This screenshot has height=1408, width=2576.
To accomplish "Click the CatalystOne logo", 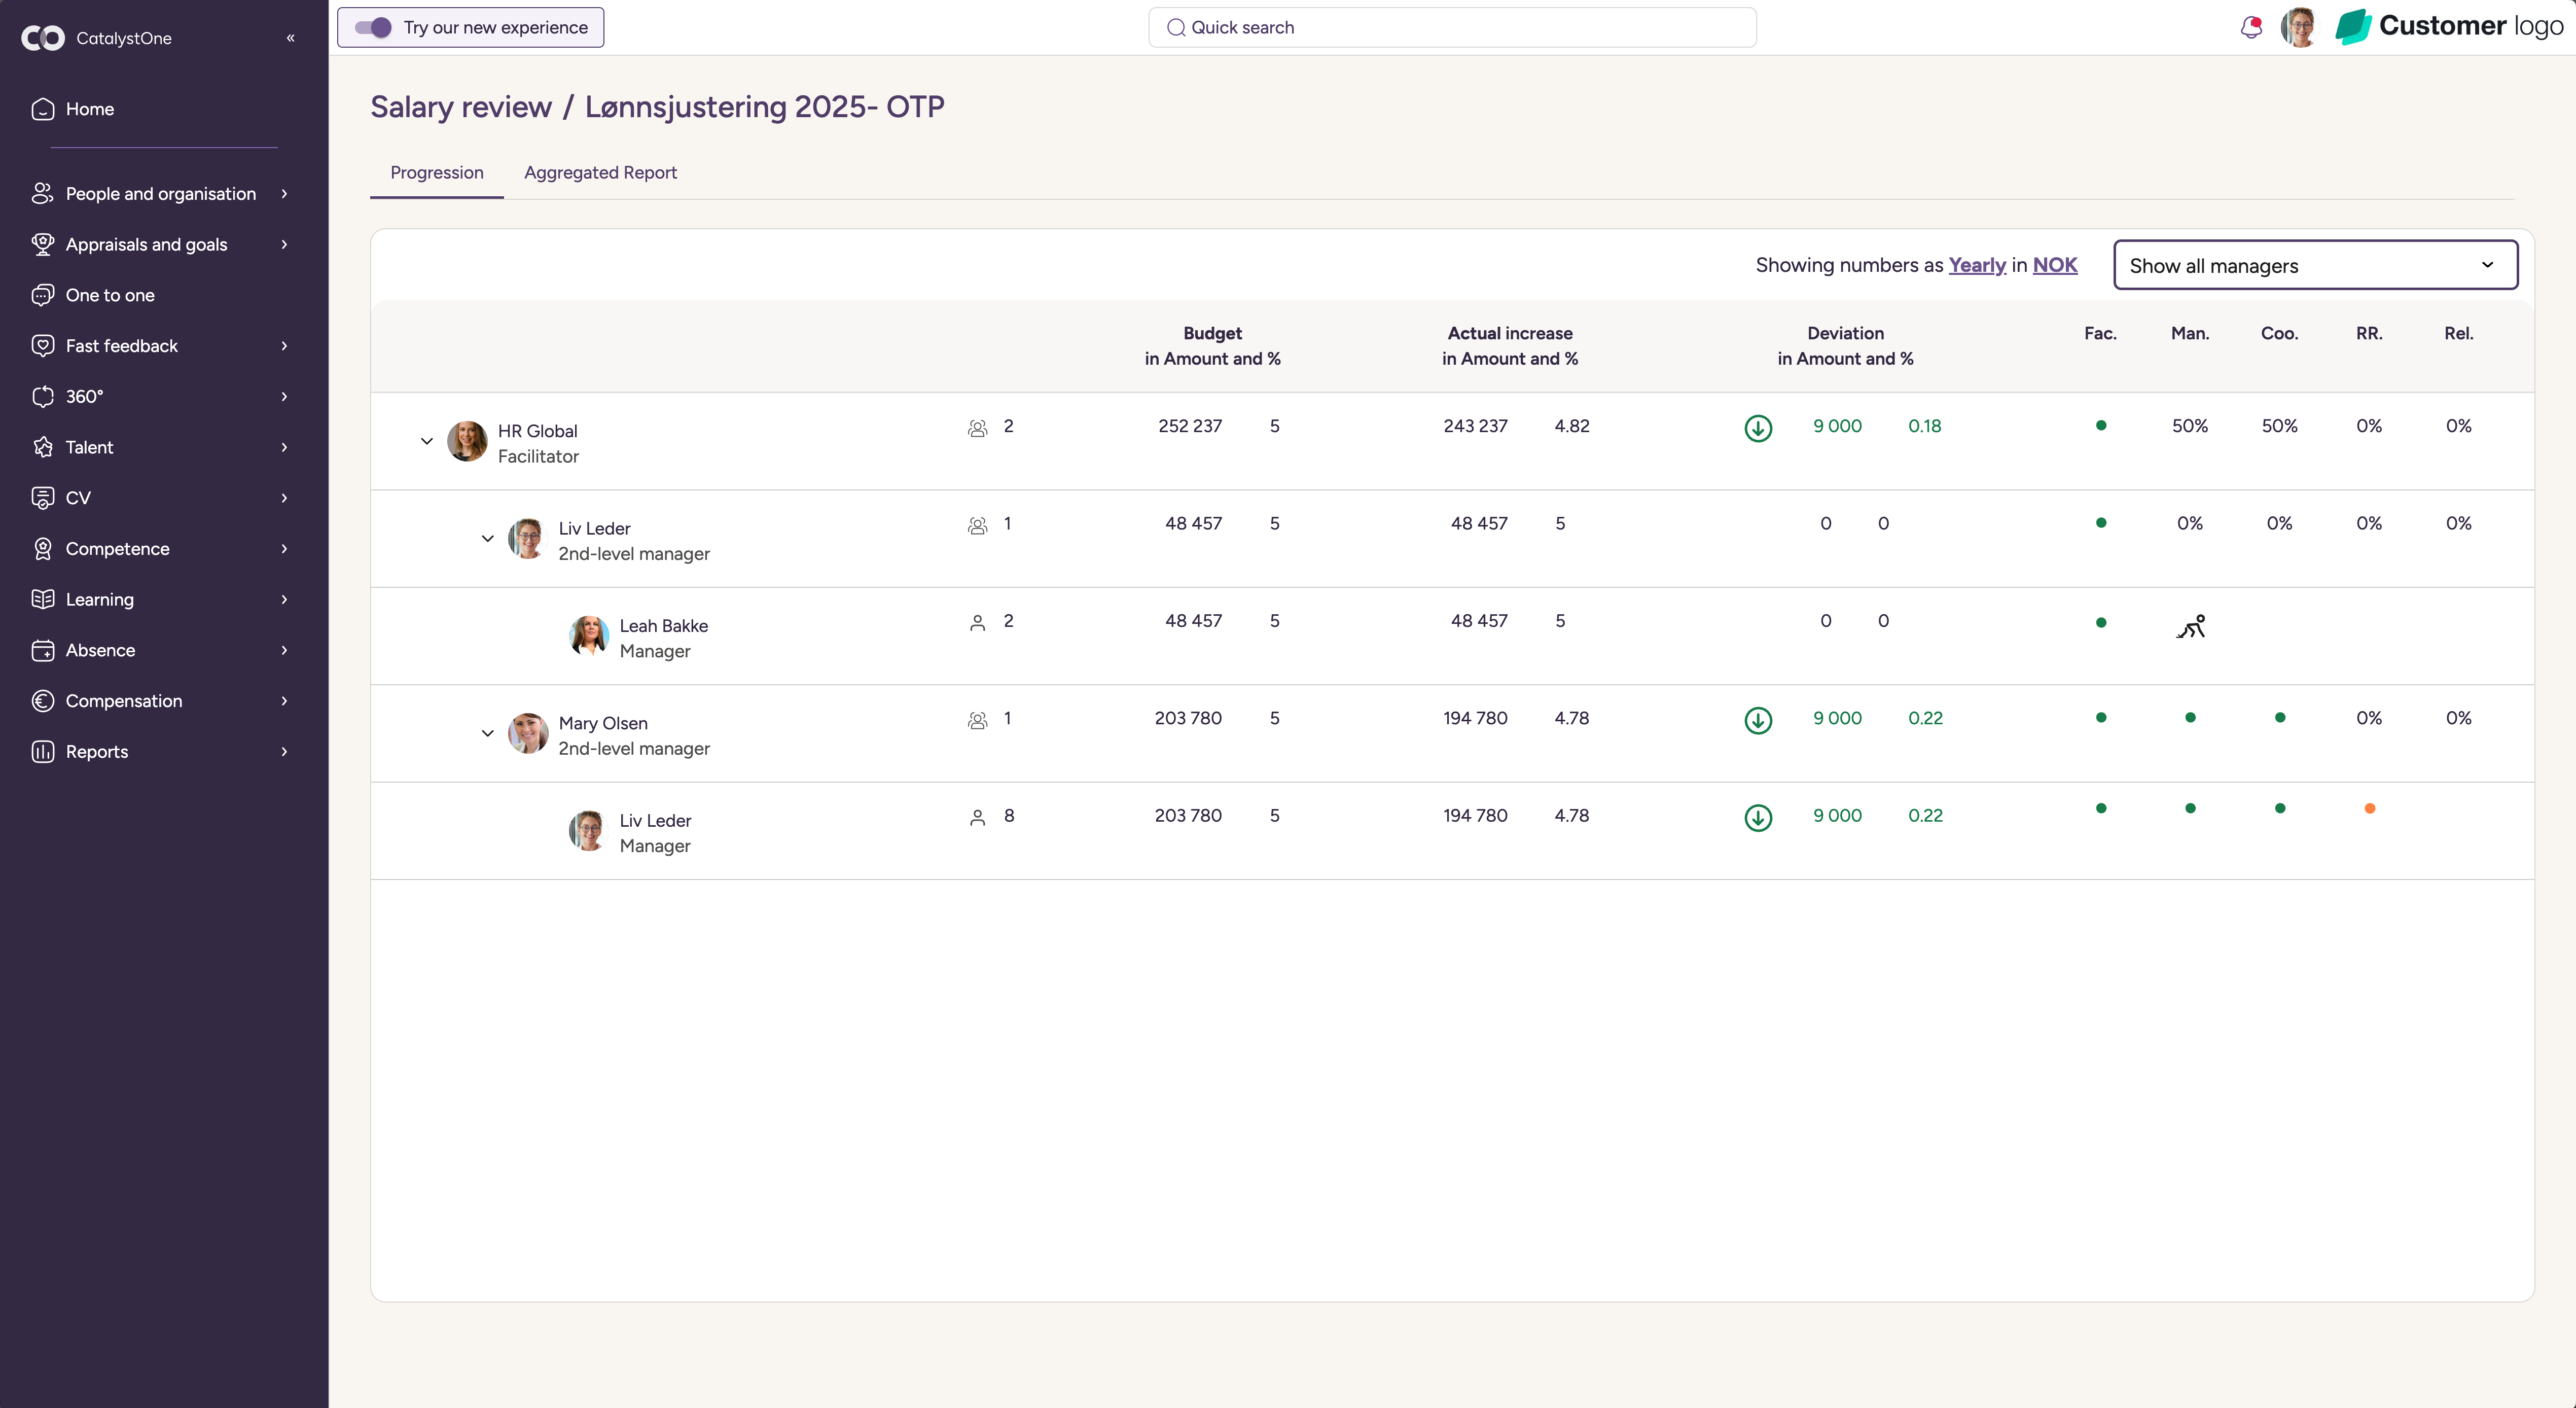I will [44, 38].
